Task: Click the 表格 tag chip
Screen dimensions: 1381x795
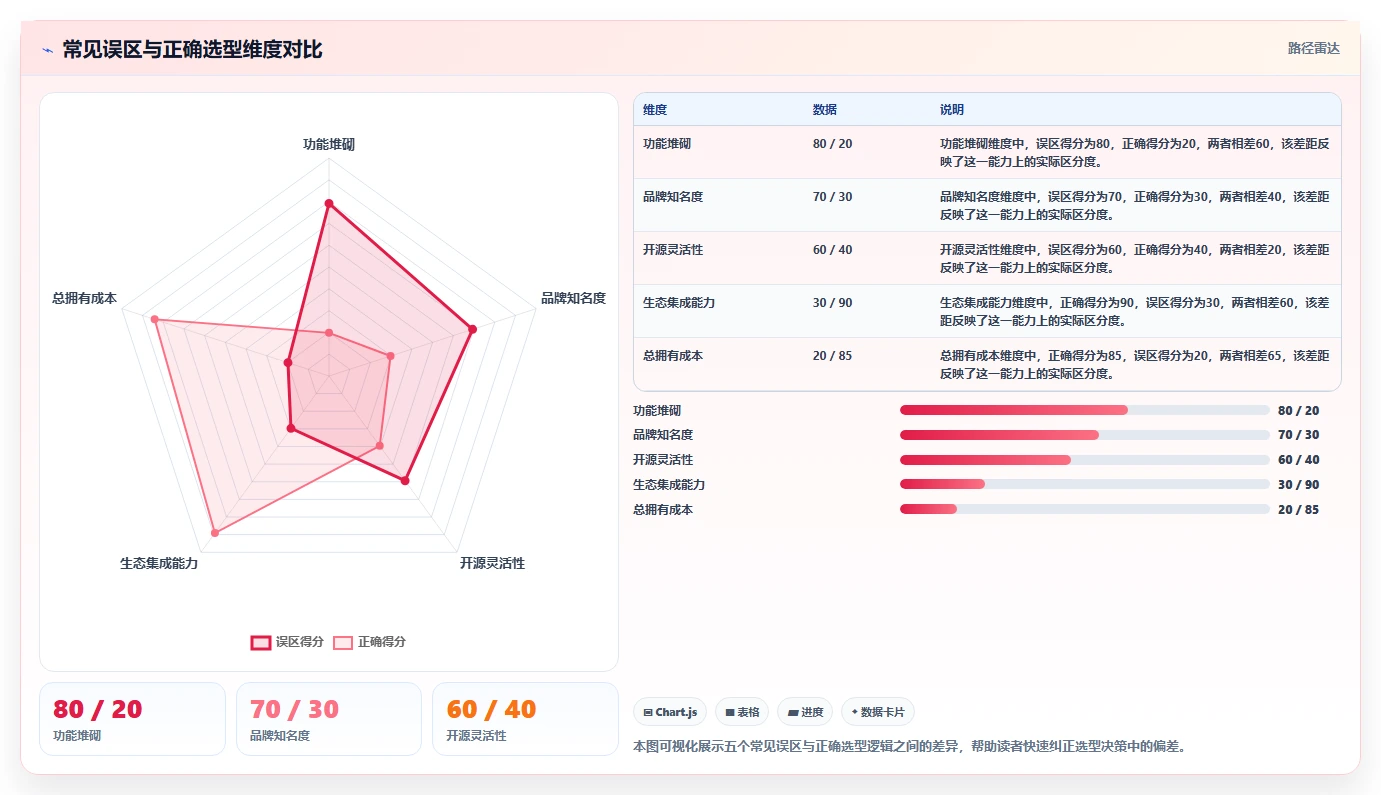Action: point(742,712)
